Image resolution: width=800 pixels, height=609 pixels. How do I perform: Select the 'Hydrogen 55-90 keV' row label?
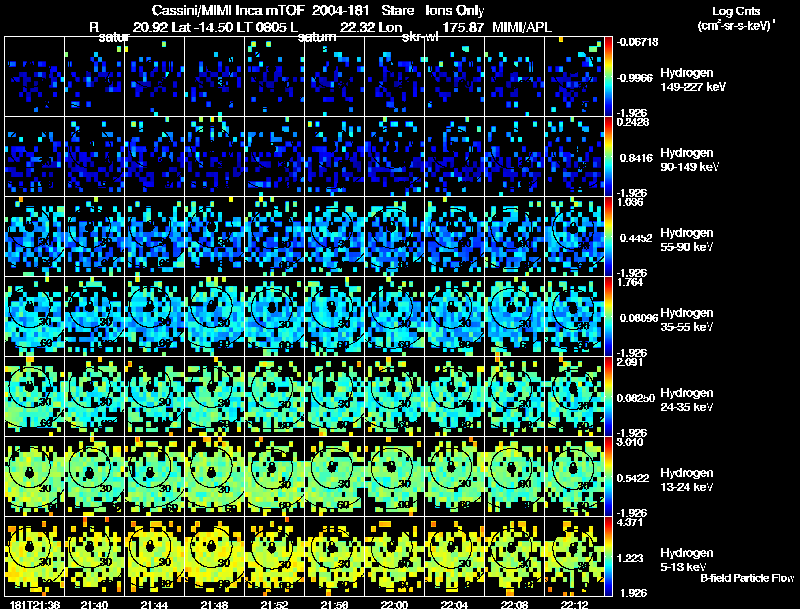[x=687, y=240]
